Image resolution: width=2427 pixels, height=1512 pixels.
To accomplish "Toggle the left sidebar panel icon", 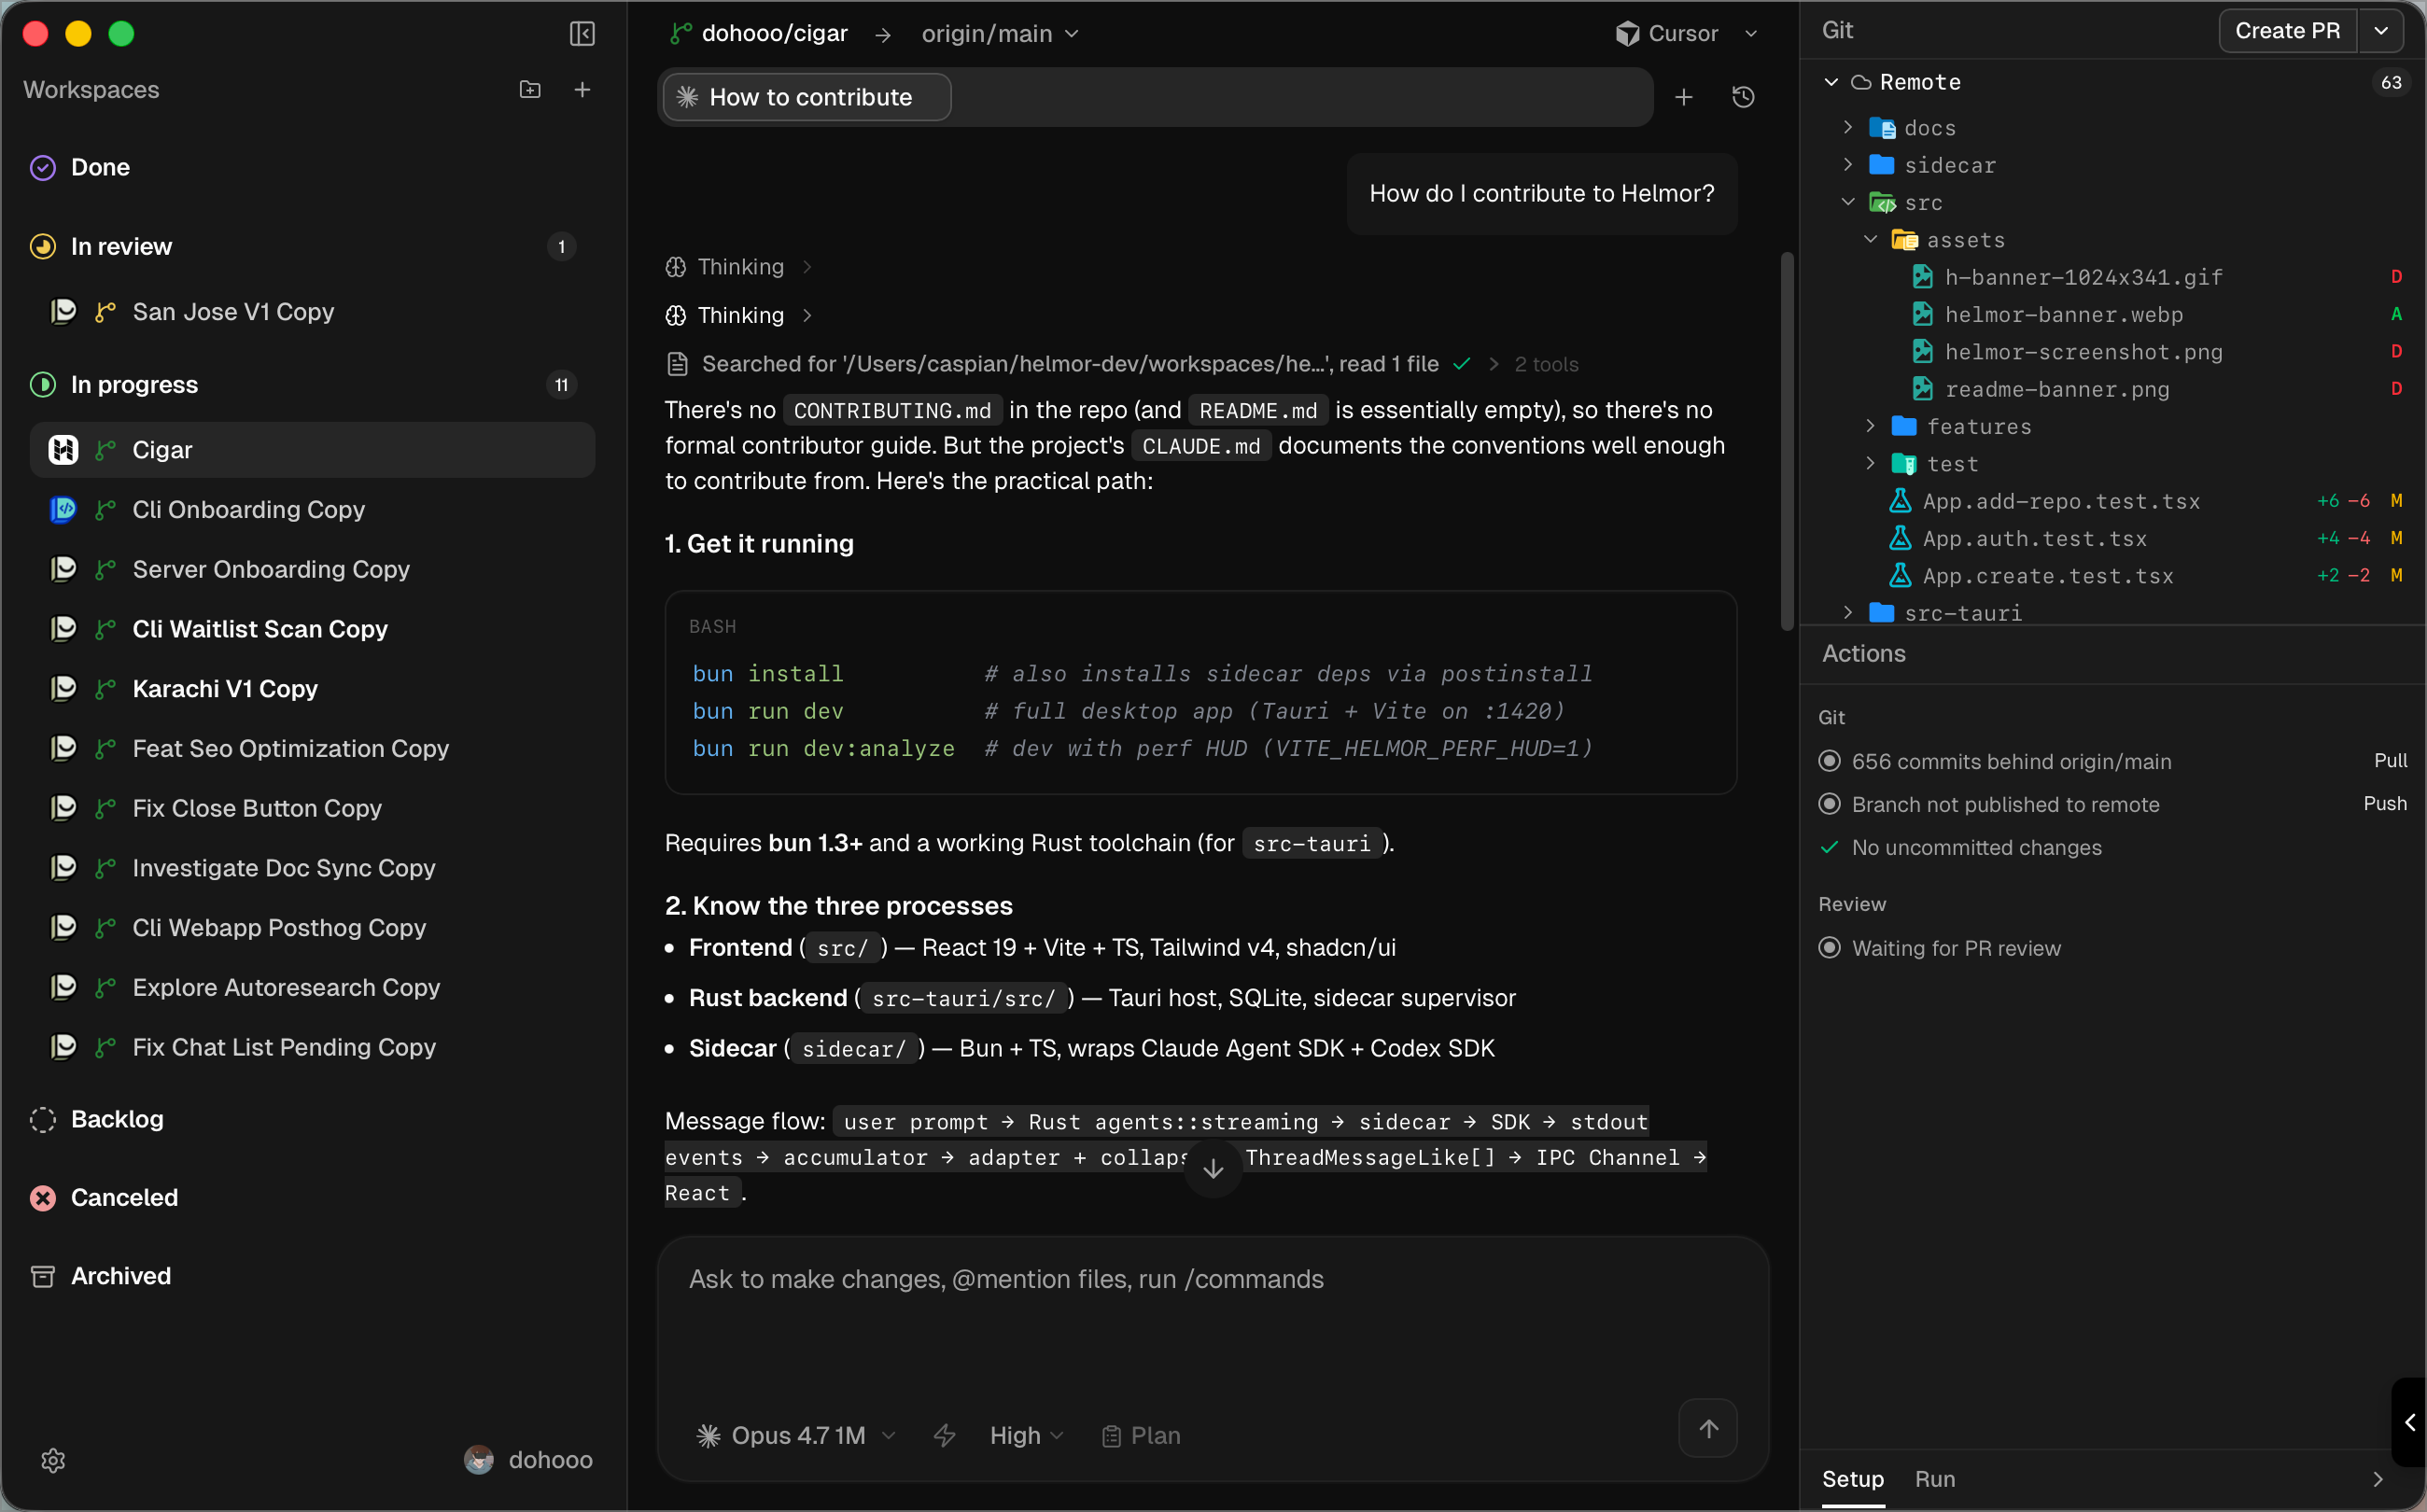I will (582, 34).
